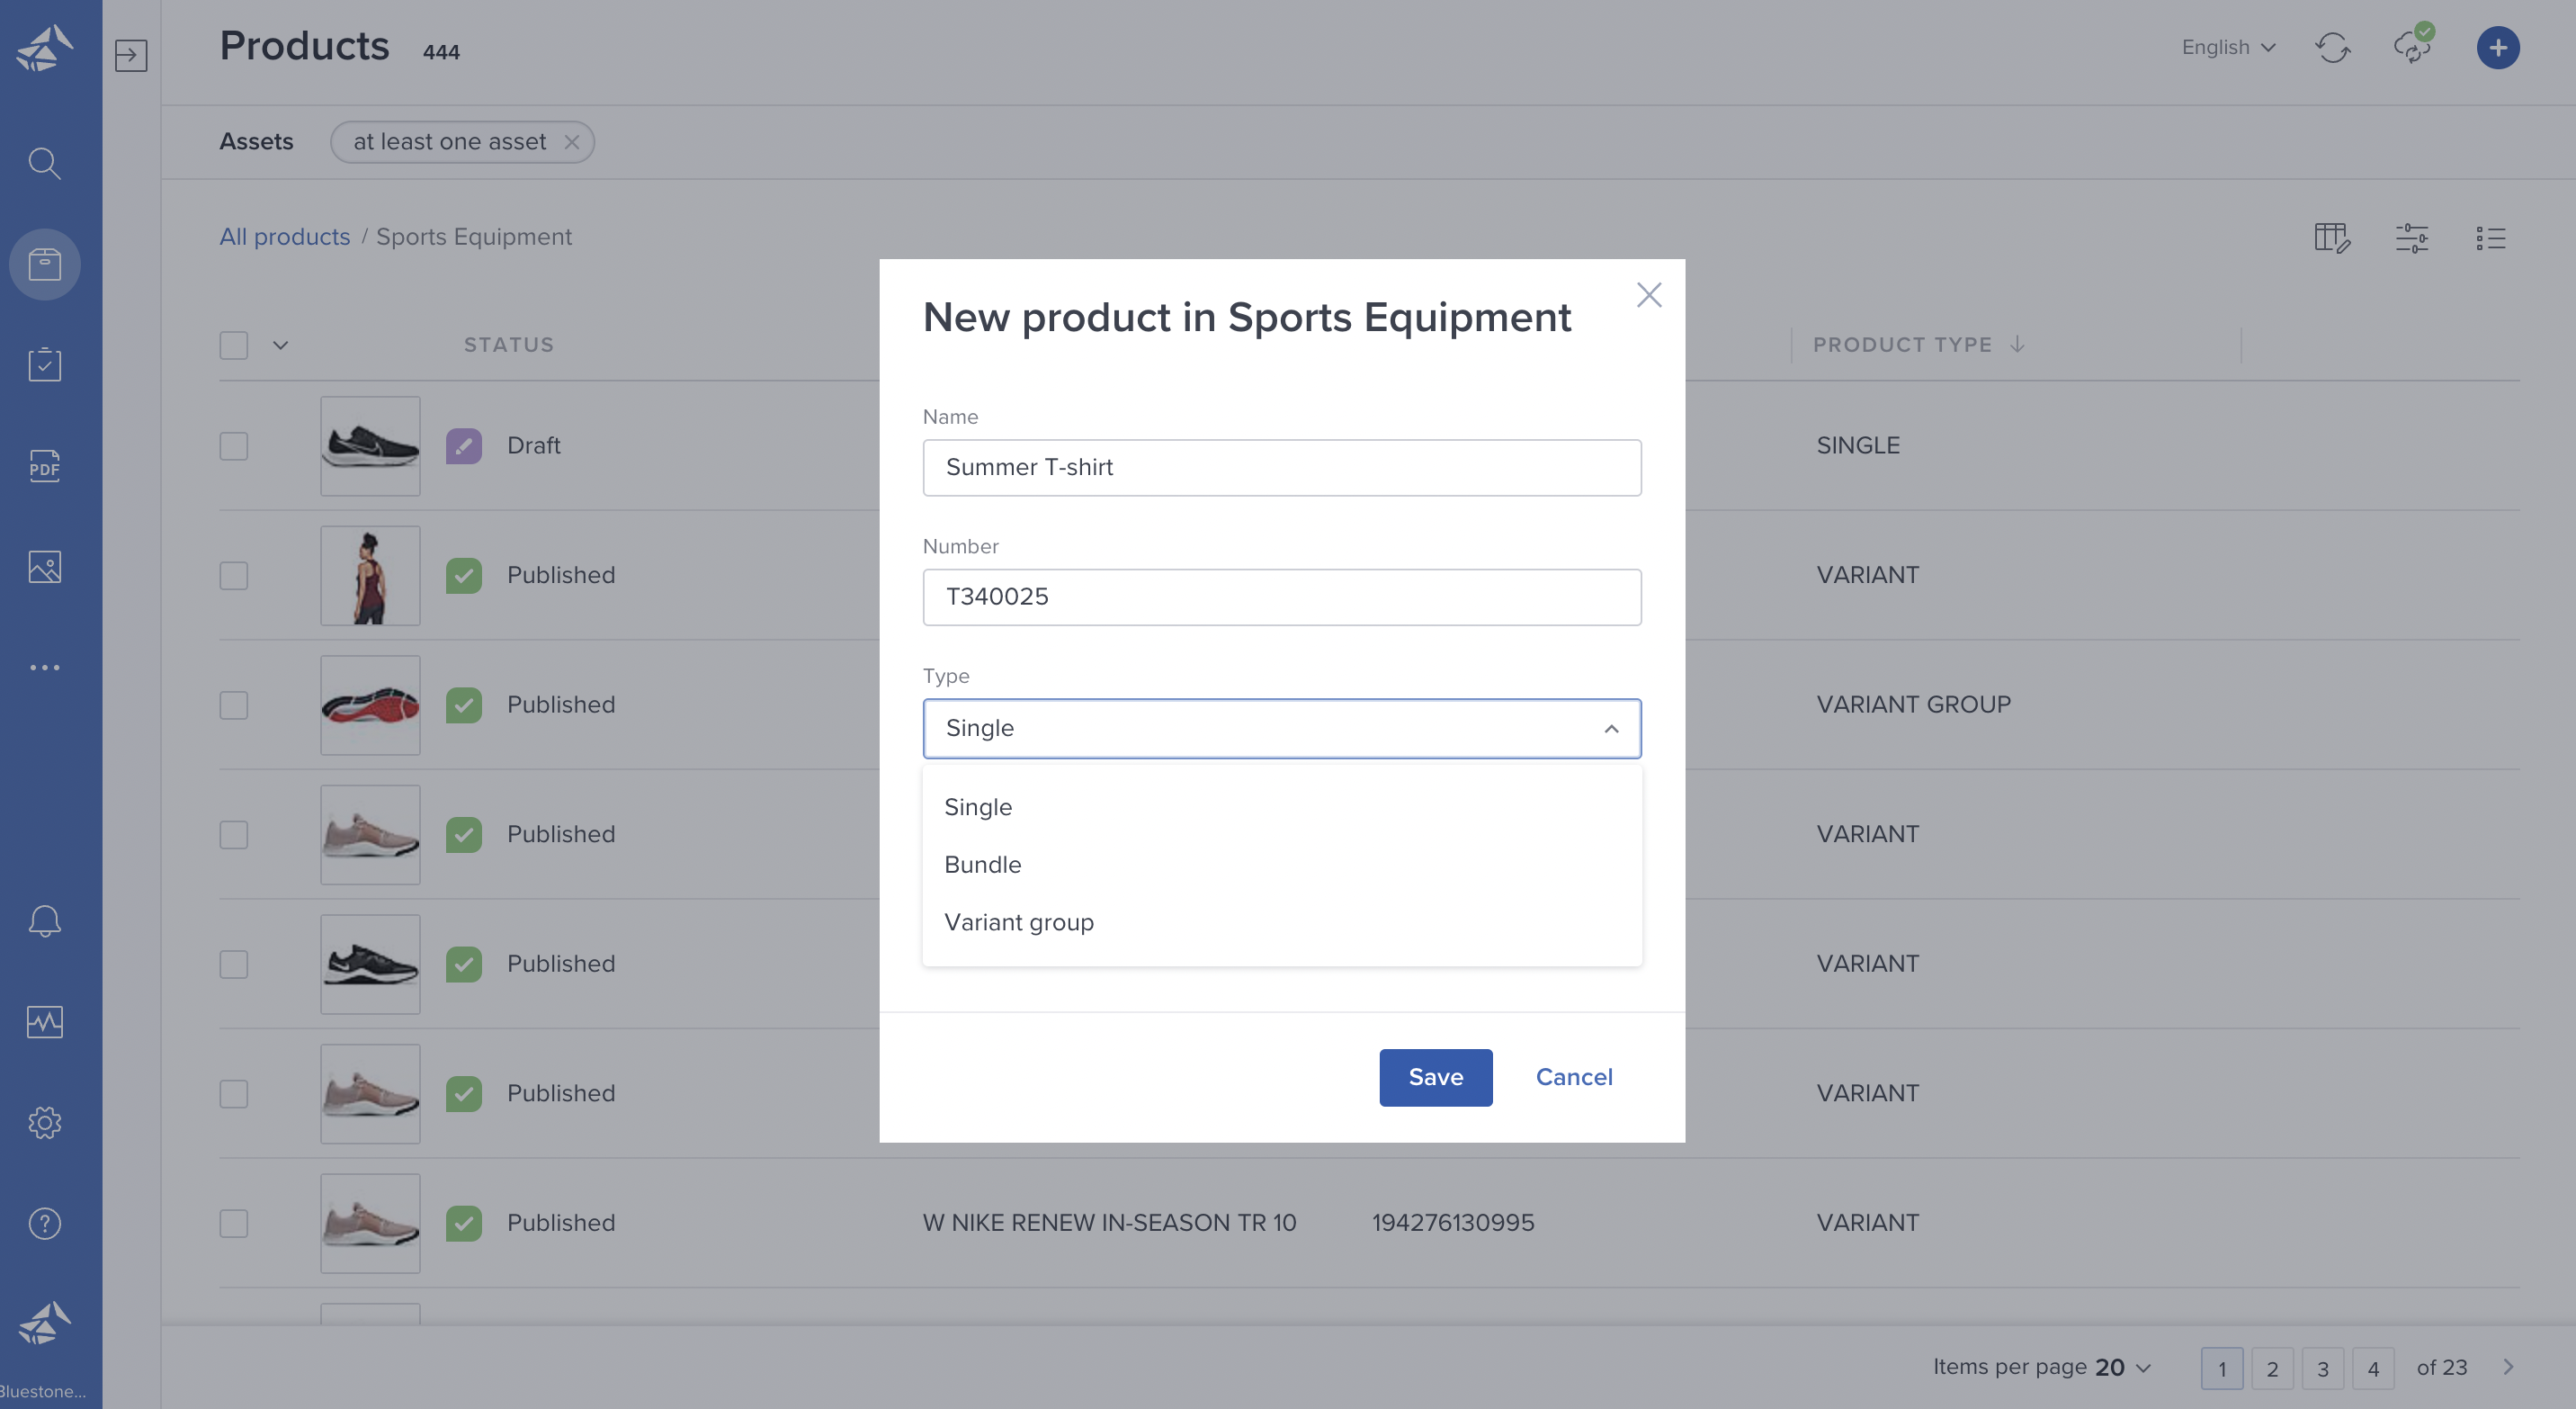Close the New product dialog

pos(1648,295)
